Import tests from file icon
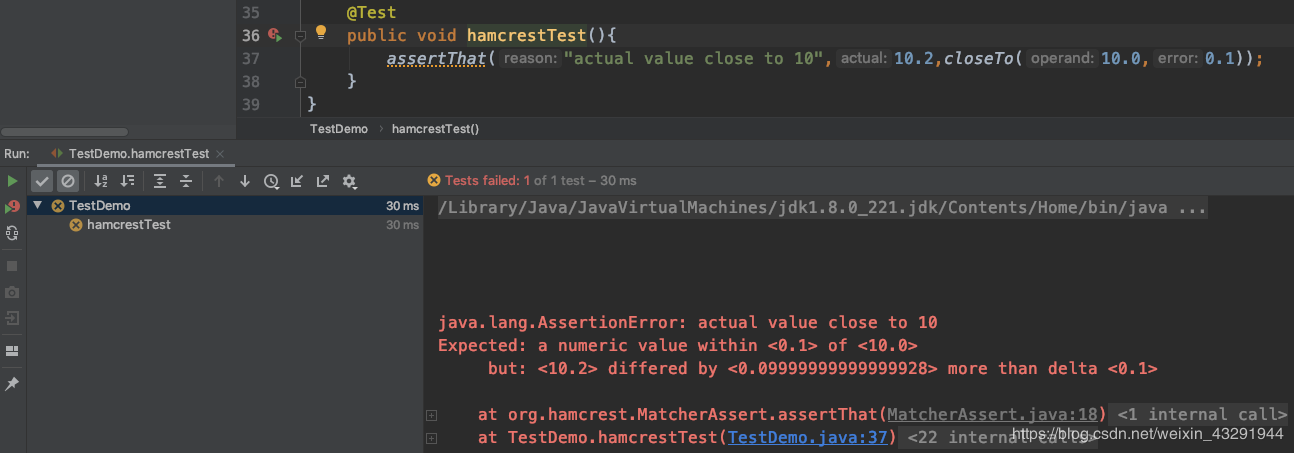Screen dimensions: 1294x453 297,181
